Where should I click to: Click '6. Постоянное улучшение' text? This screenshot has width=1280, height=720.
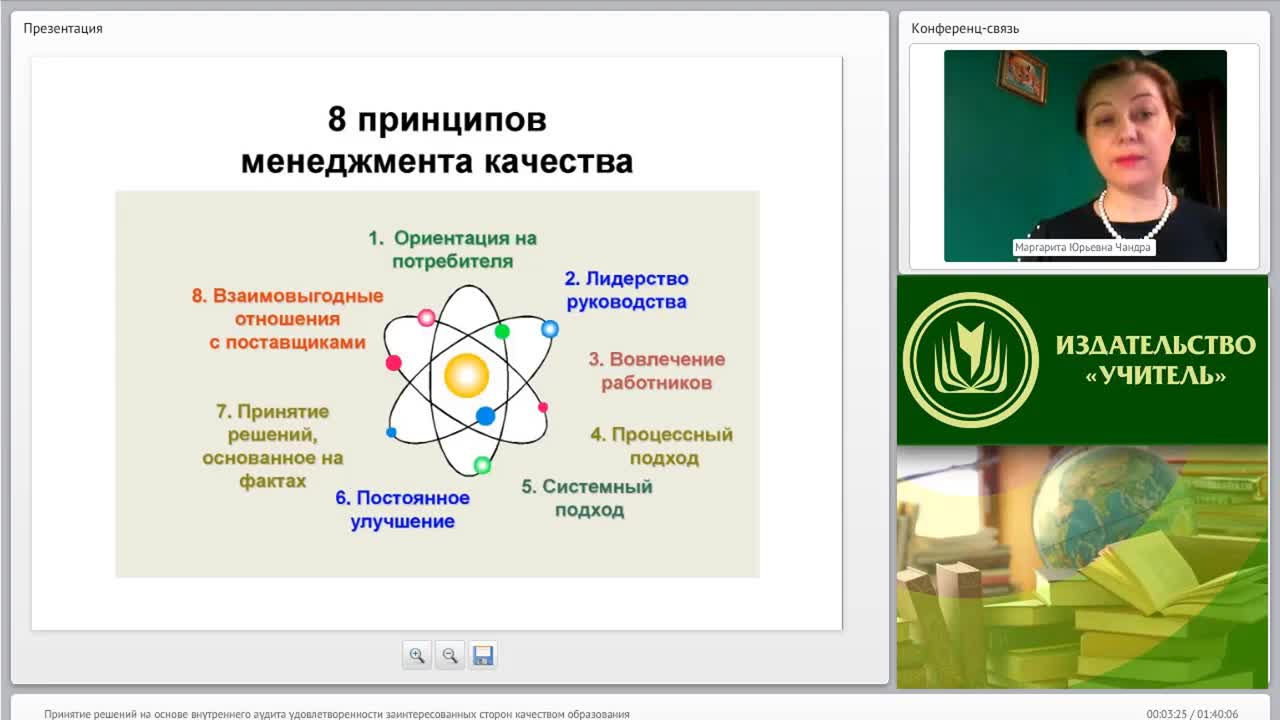click(402, 509)
